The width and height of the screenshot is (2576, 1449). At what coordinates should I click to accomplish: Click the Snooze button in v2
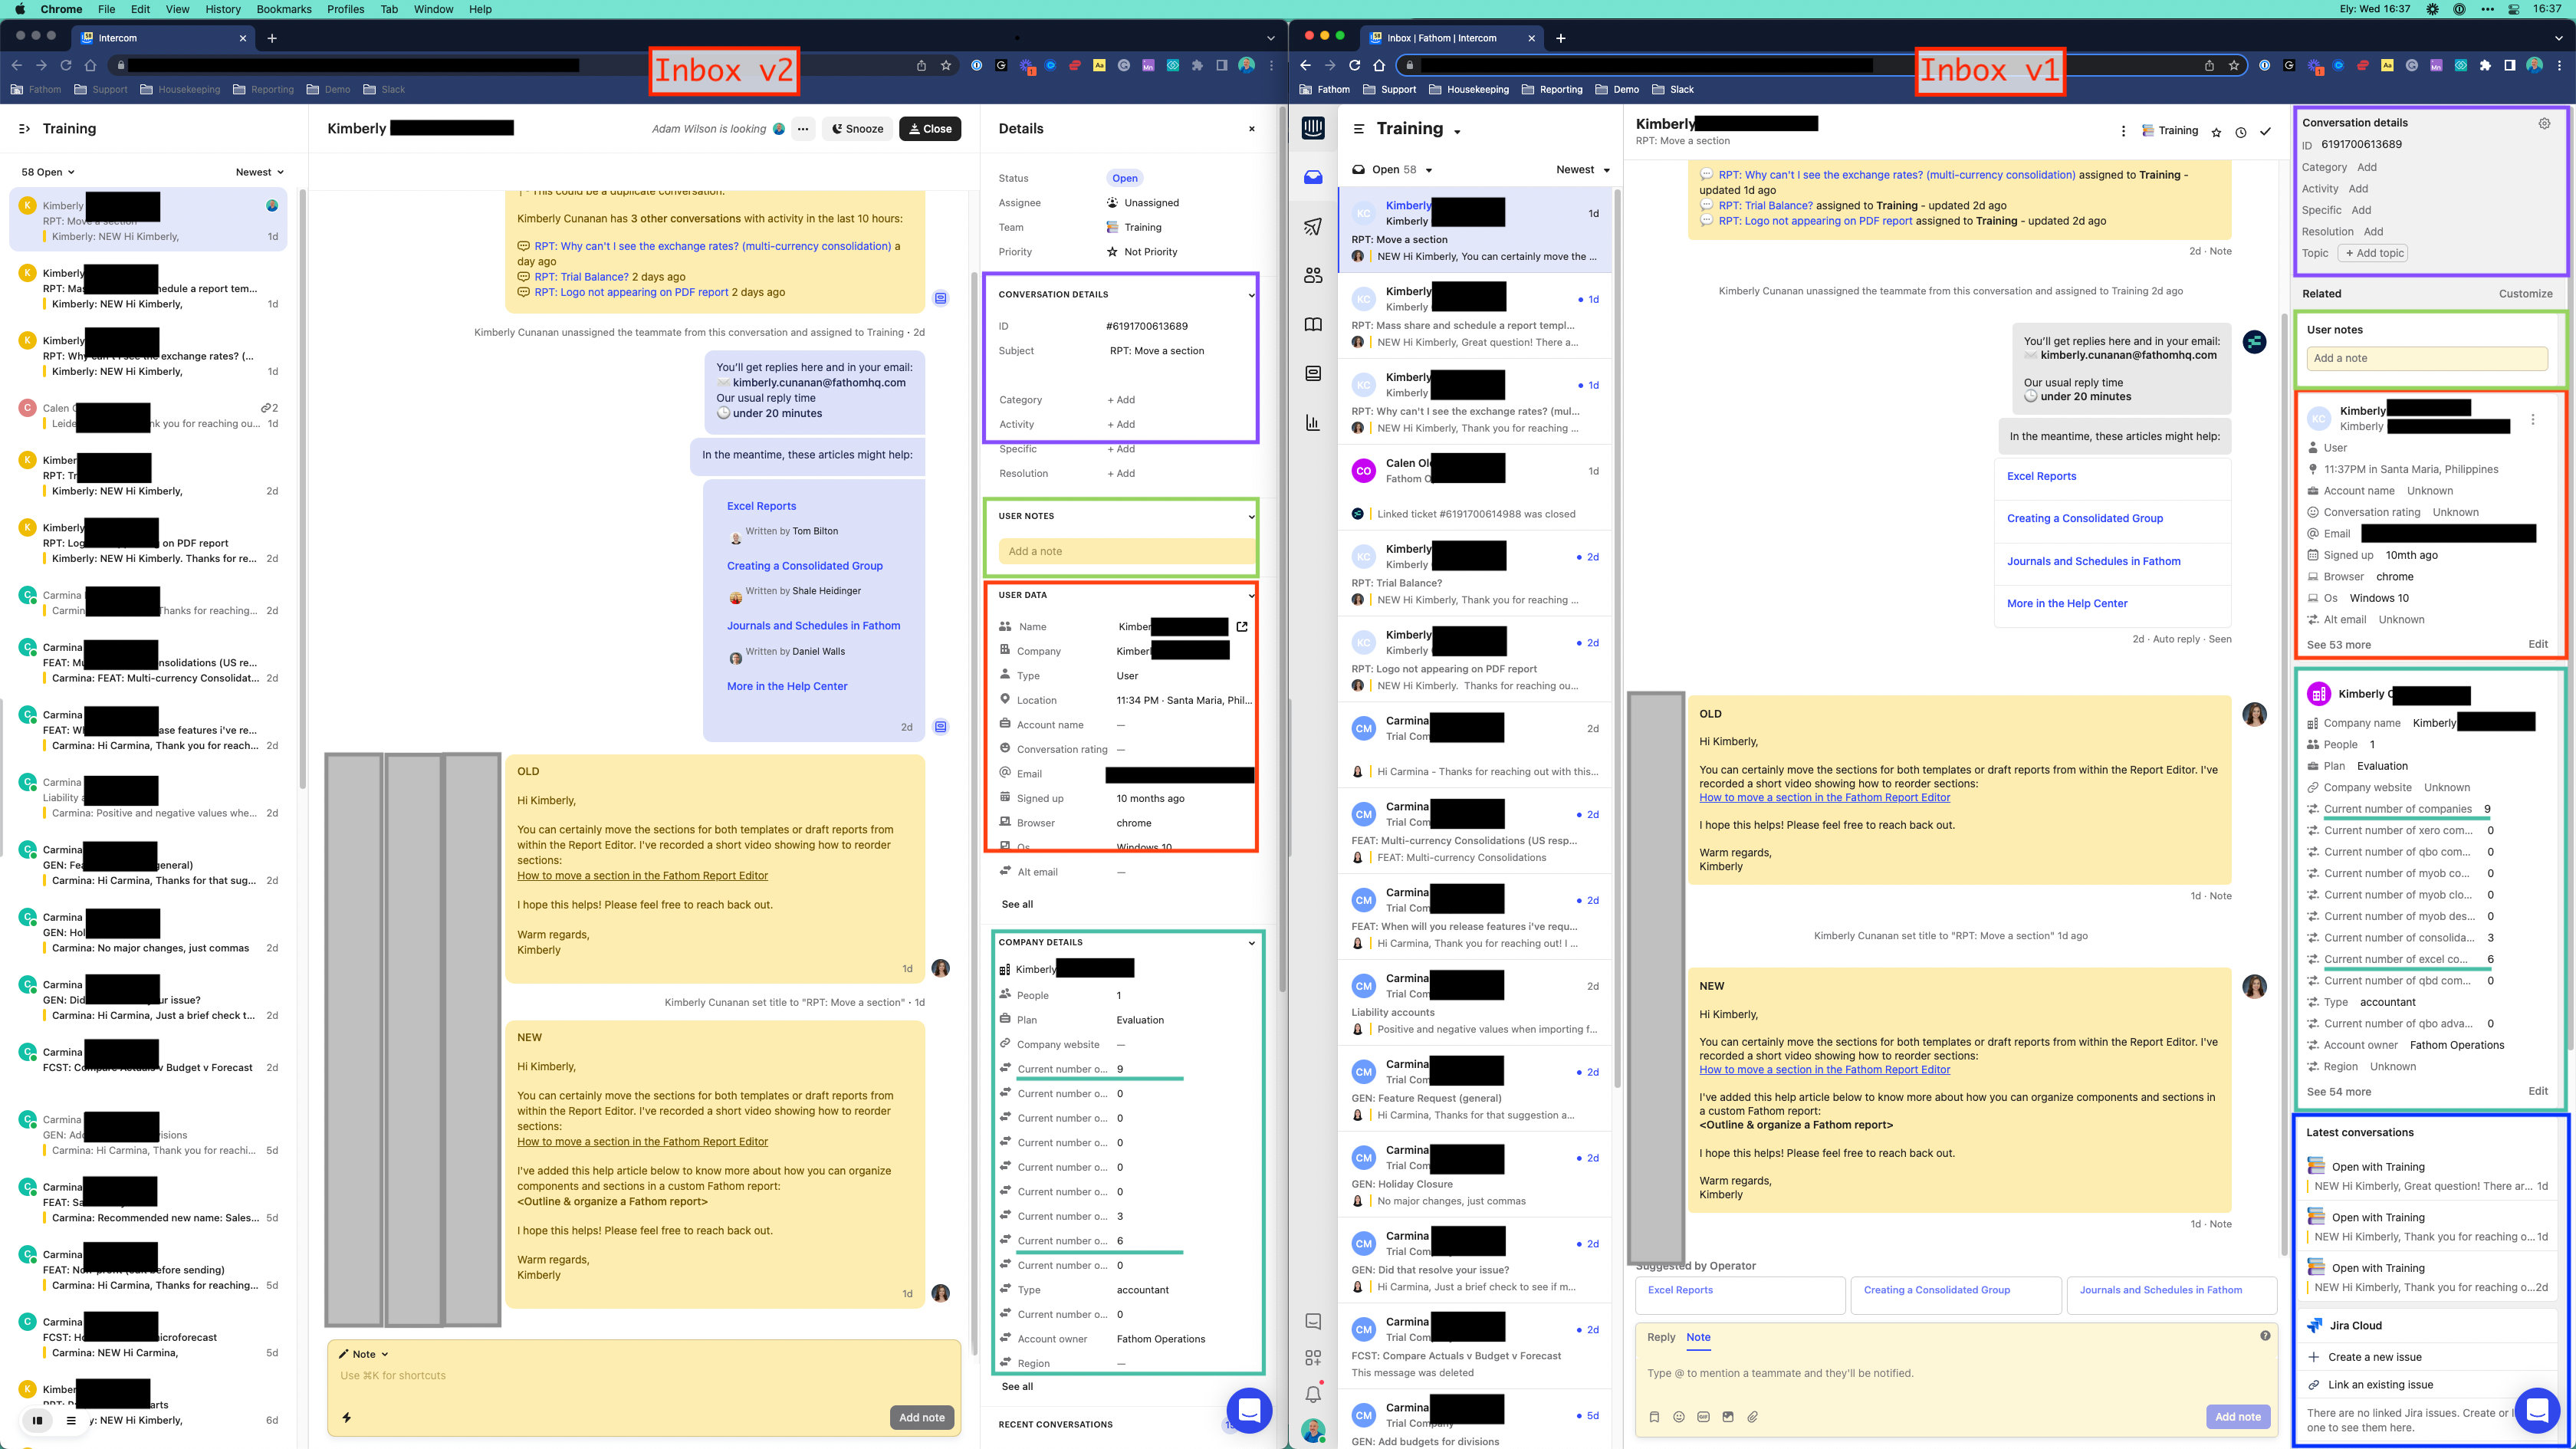(x=858, y=129)
